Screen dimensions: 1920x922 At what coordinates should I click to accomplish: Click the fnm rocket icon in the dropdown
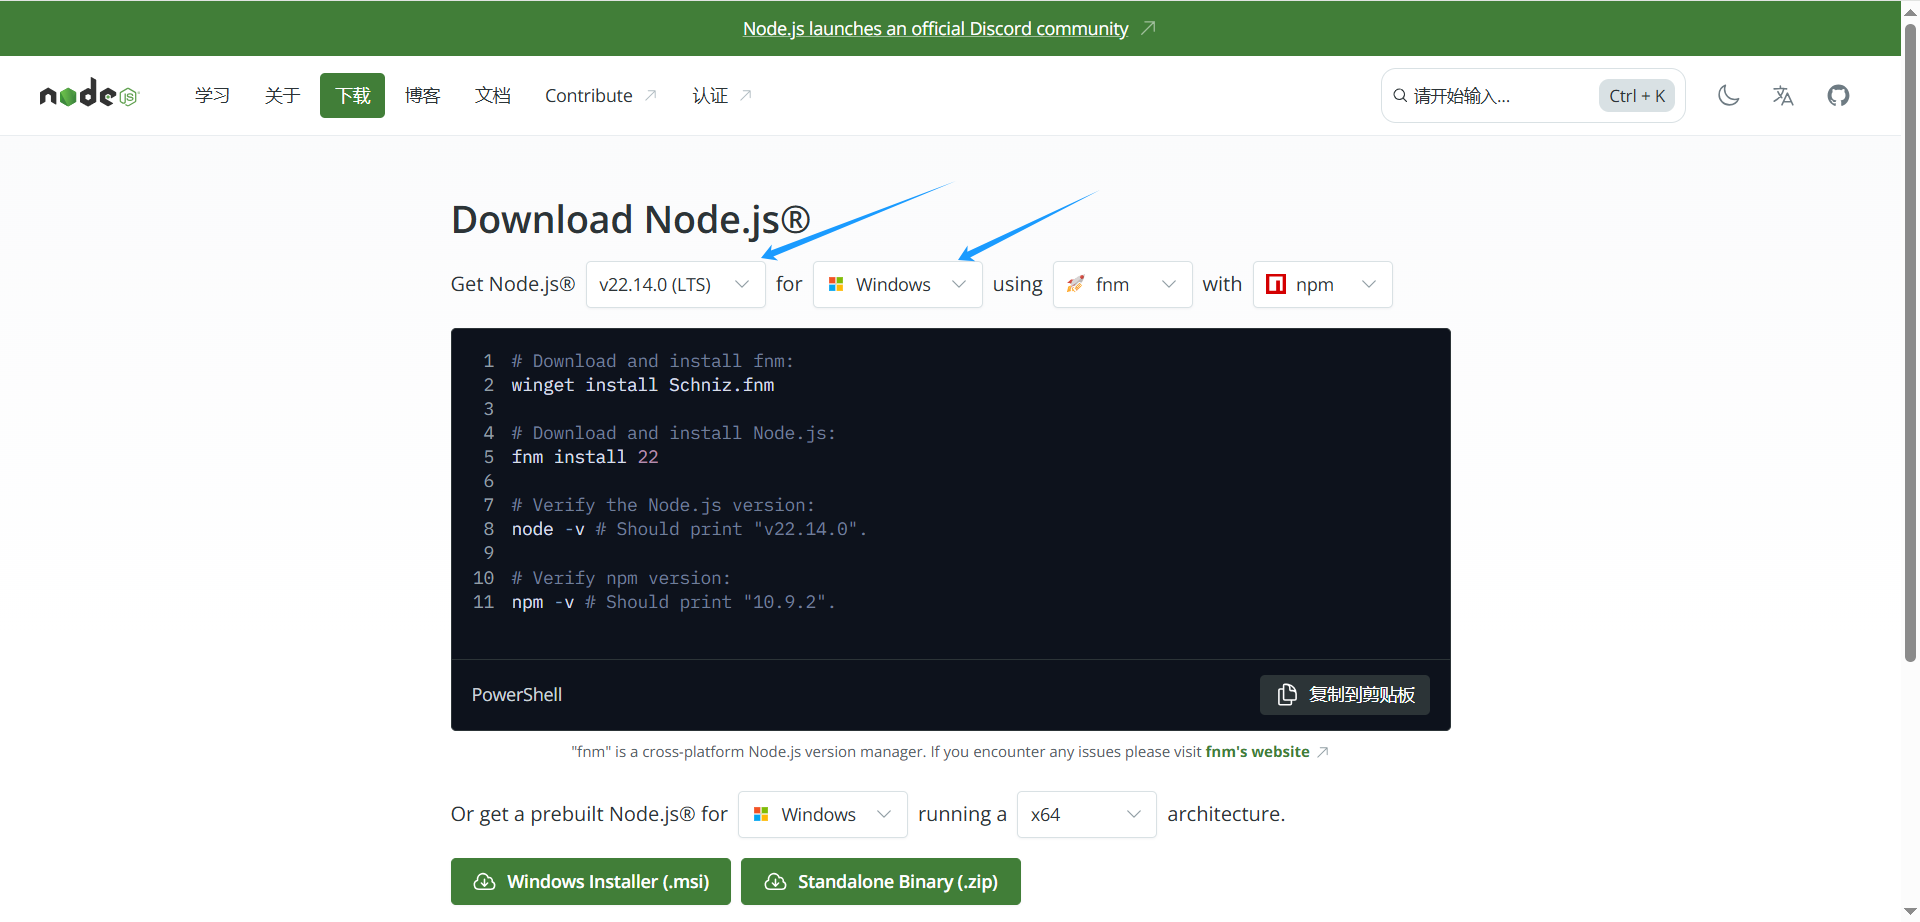[1074, 284]
